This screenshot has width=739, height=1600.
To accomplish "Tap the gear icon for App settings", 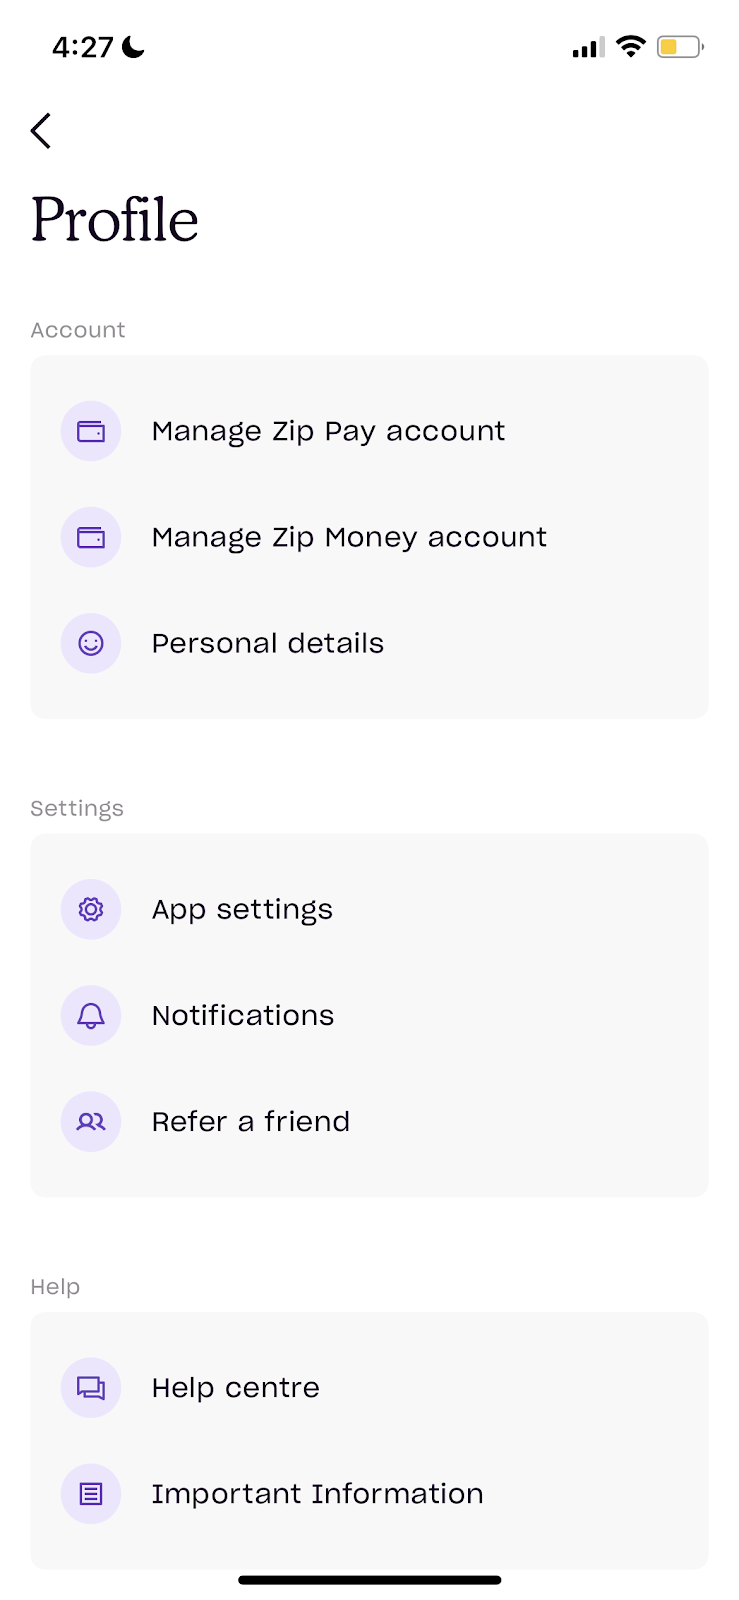I will tap(91, 909).
